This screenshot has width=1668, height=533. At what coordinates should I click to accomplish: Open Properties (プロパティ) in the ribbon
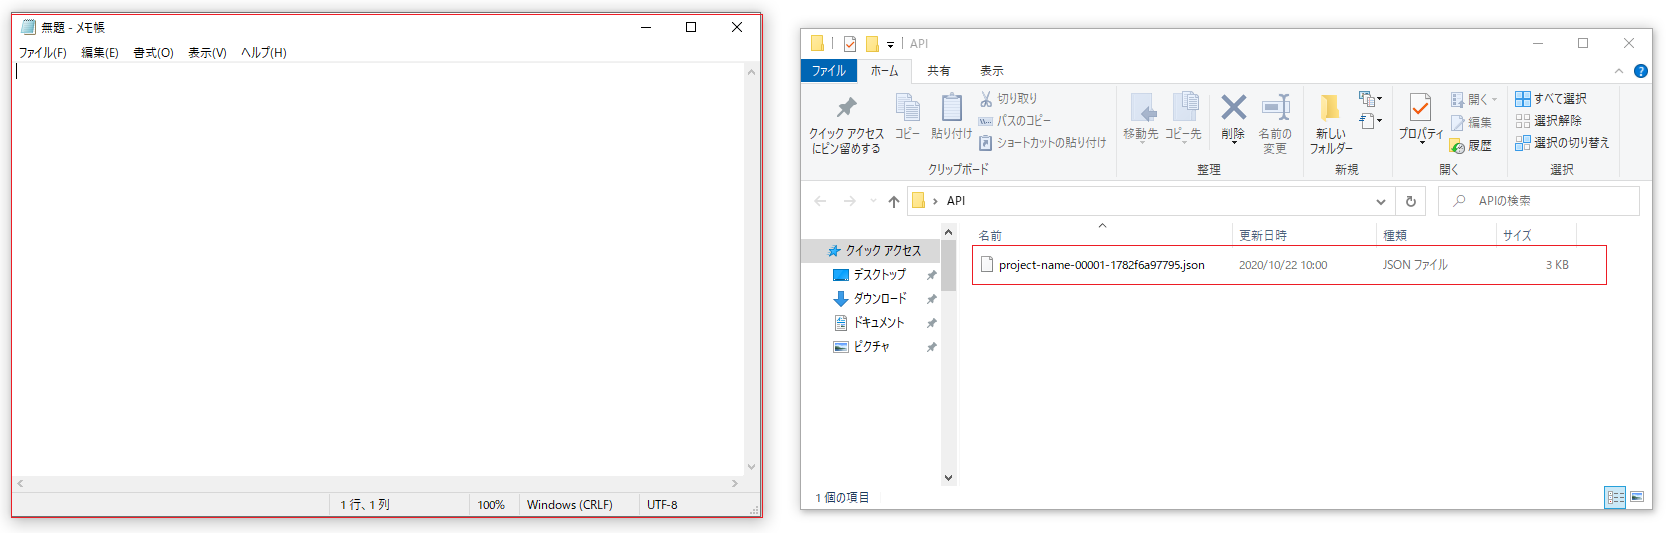click(x=1420, y=108)
